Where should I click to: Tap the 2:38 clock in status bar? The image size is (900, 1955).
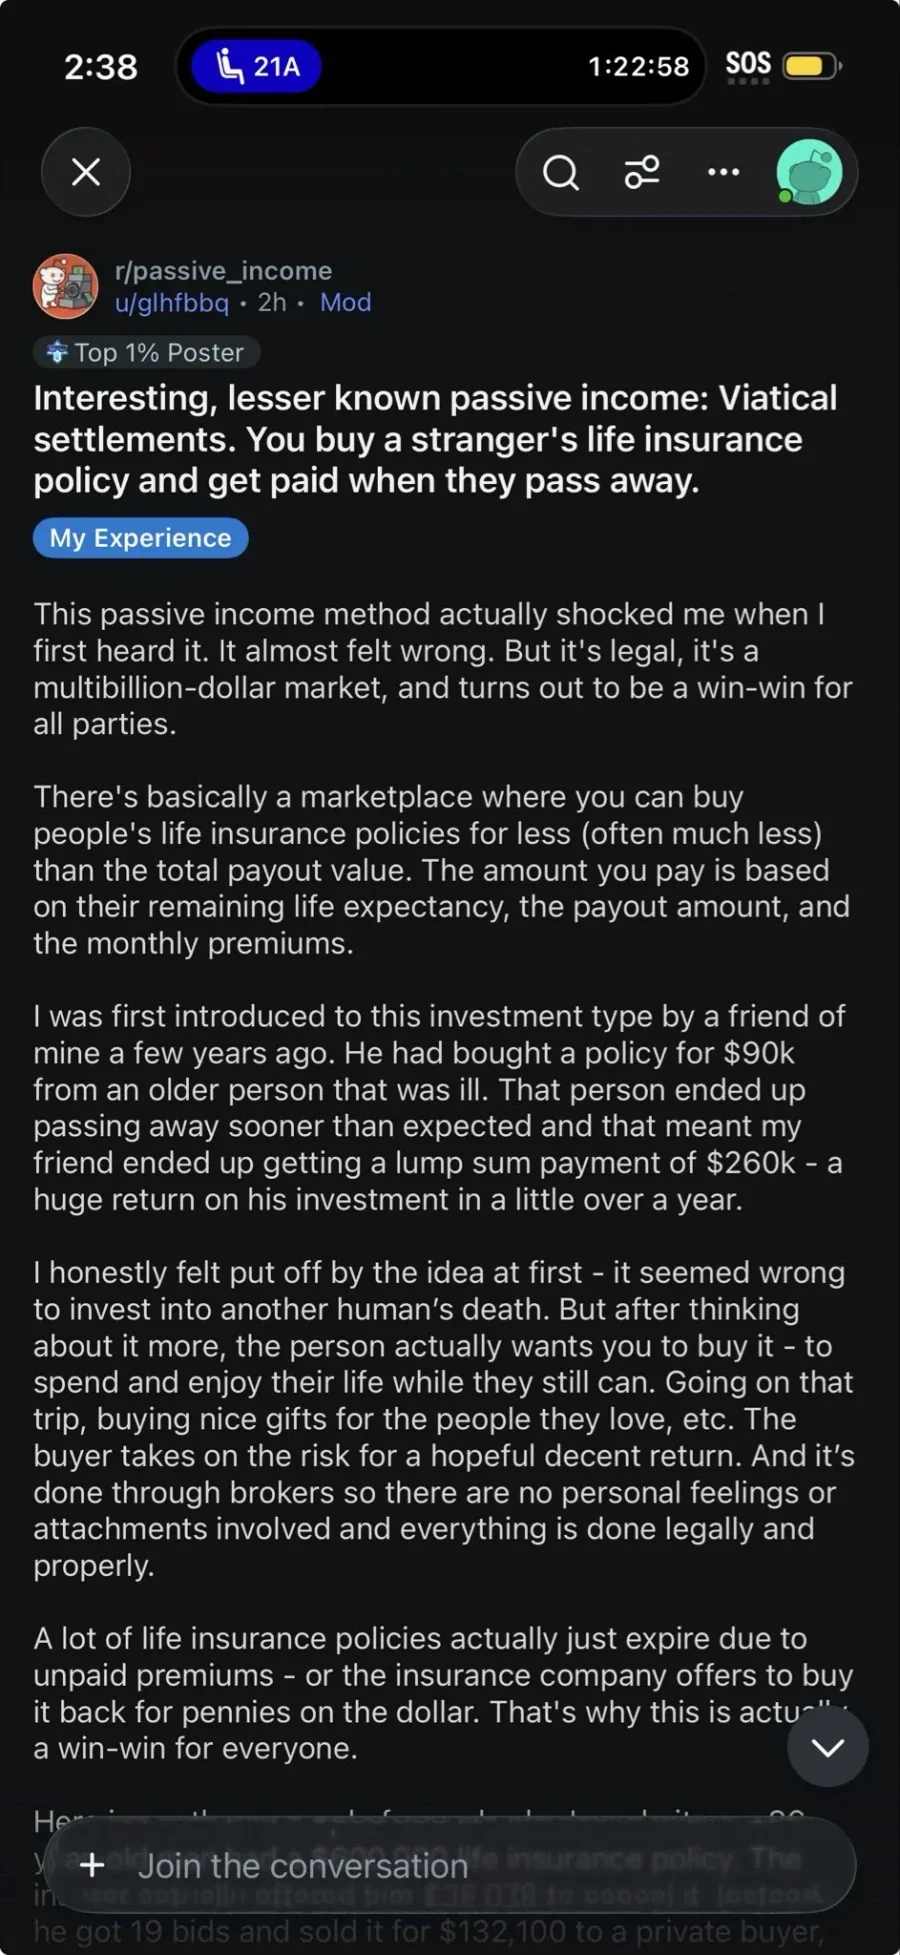(100, 66)
